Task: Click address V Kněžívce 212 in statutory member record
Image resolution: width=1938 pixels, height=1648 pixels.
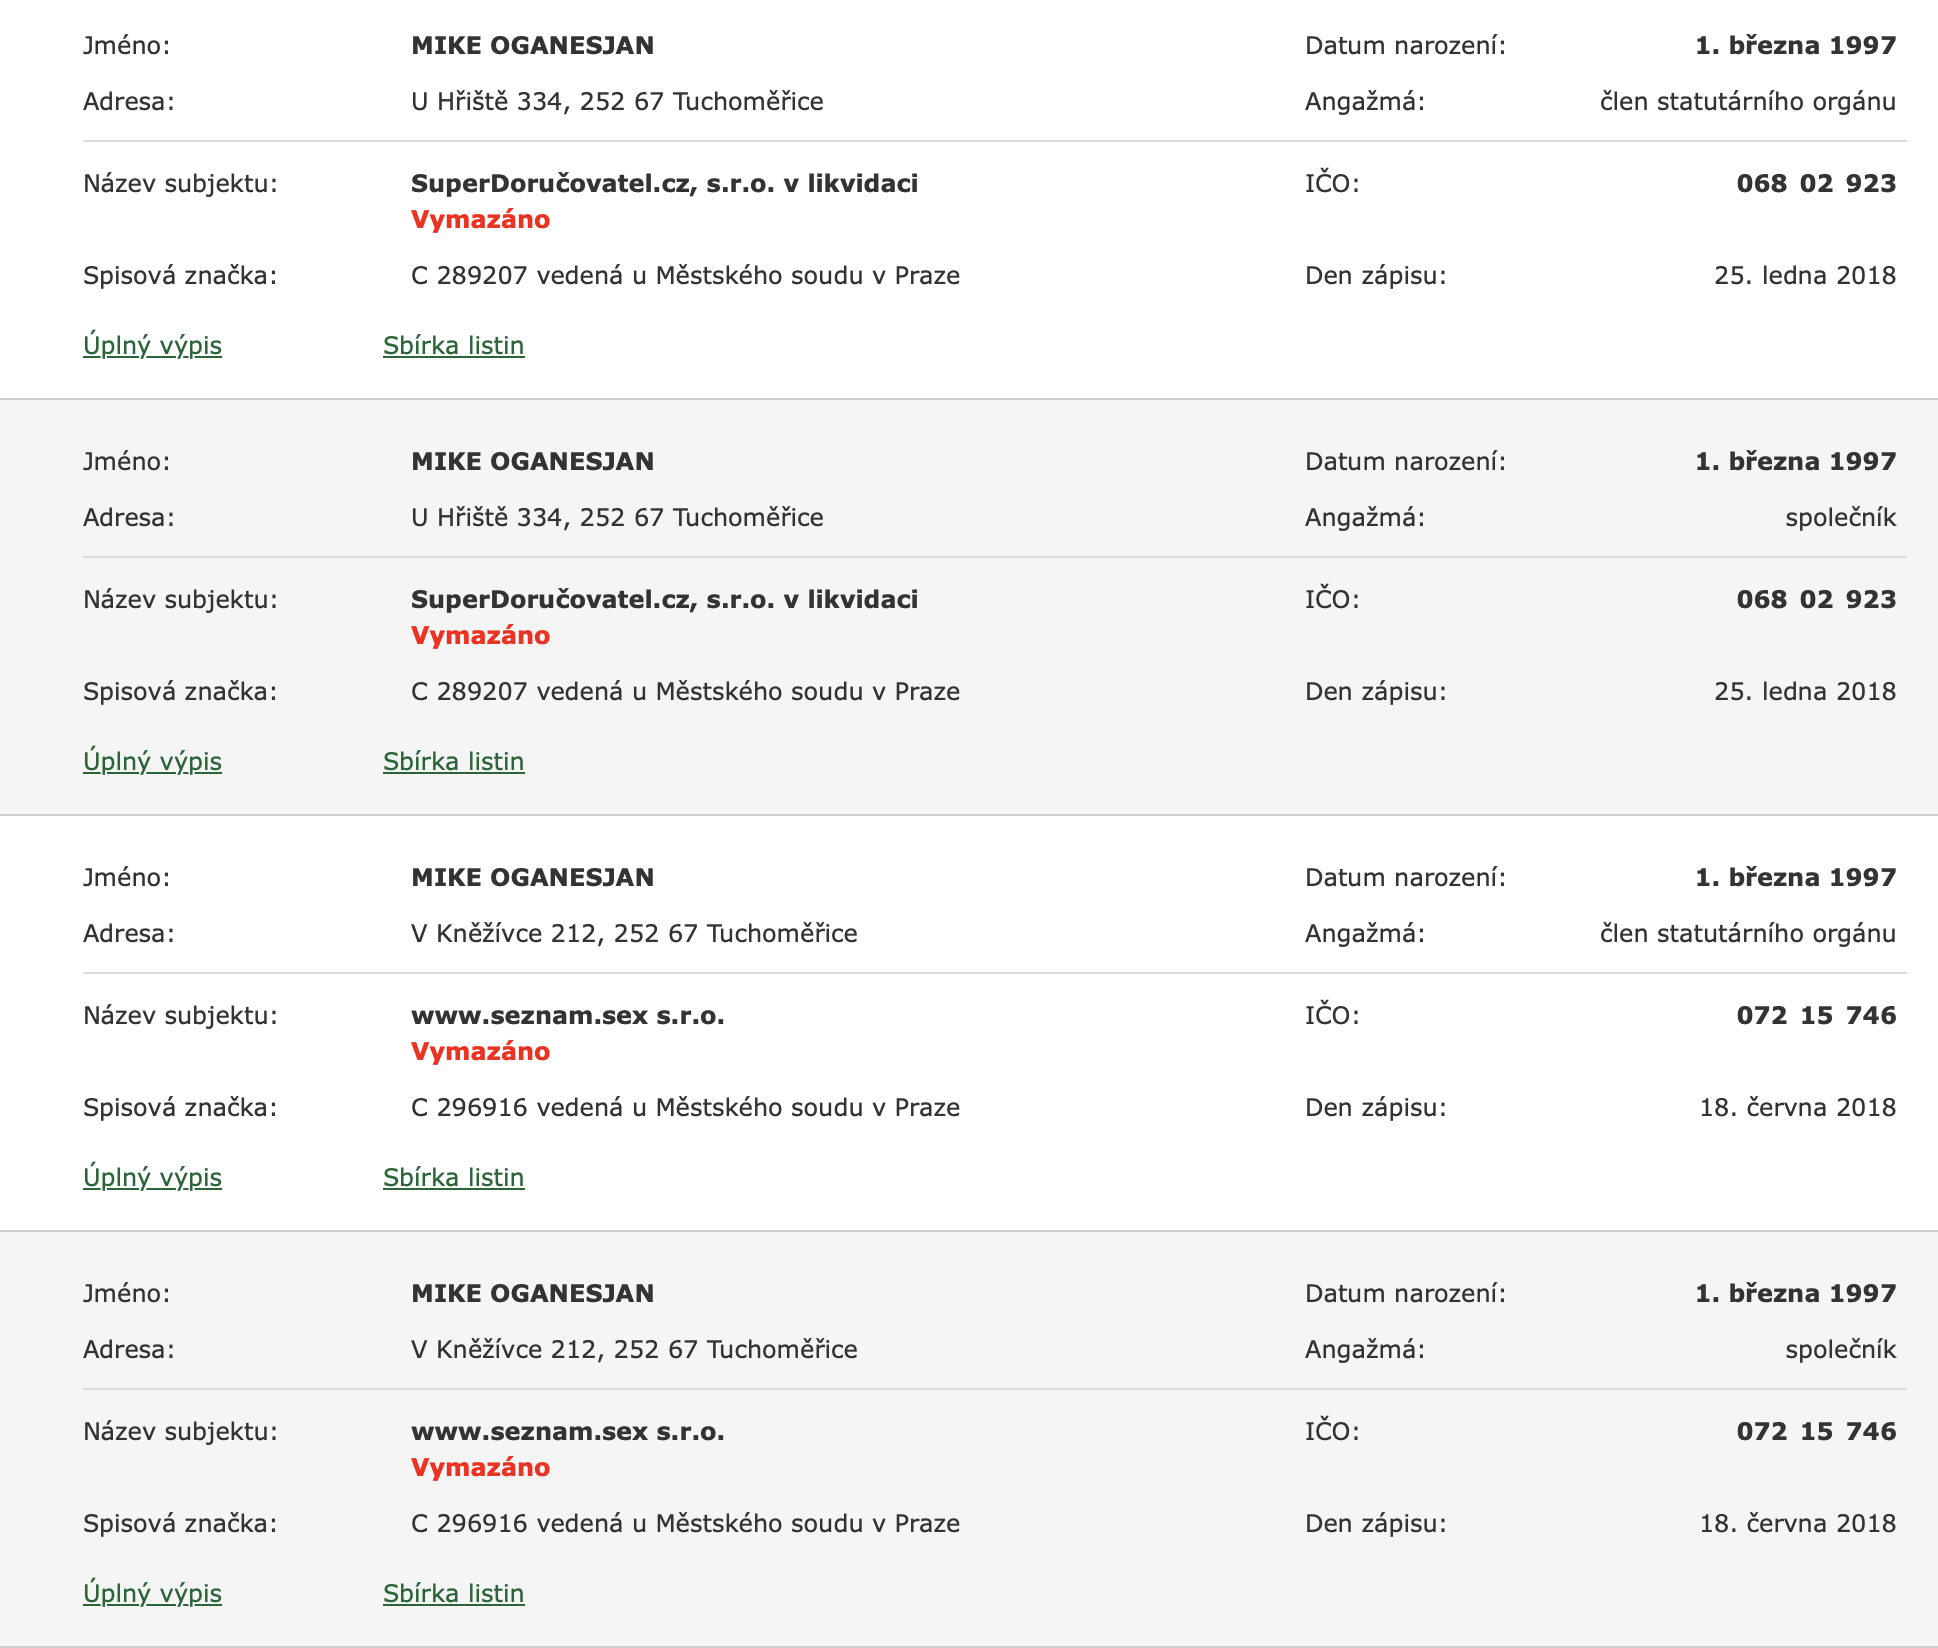Action: [x=634, y=933]
